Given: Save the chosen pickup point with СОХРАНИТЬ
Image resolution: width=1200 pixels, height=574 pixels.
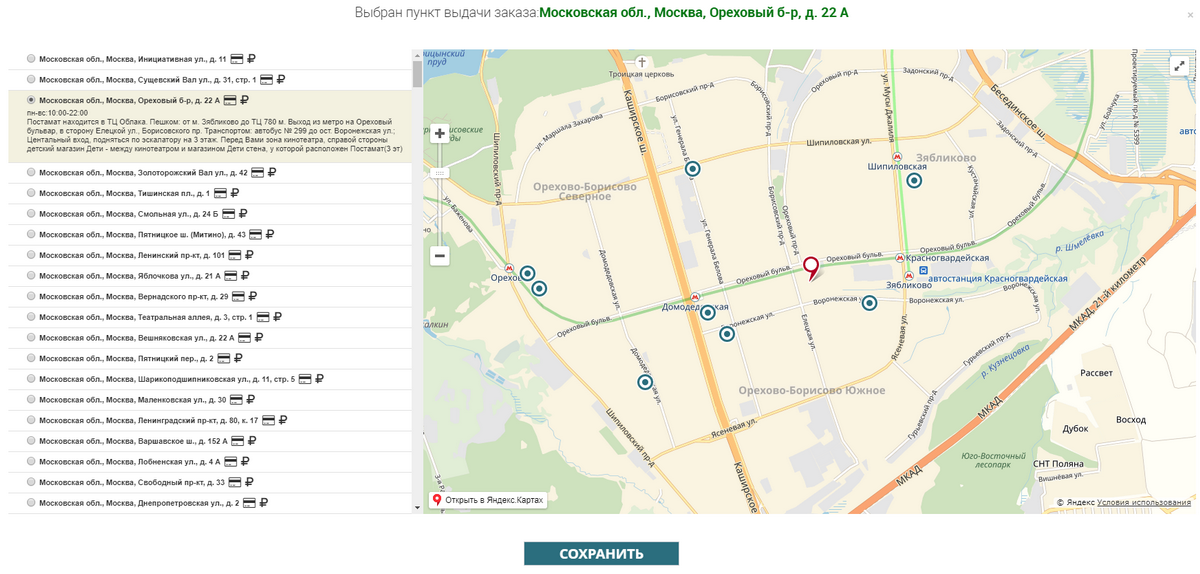Looking at the screenshot, I should tap(601, 554).
